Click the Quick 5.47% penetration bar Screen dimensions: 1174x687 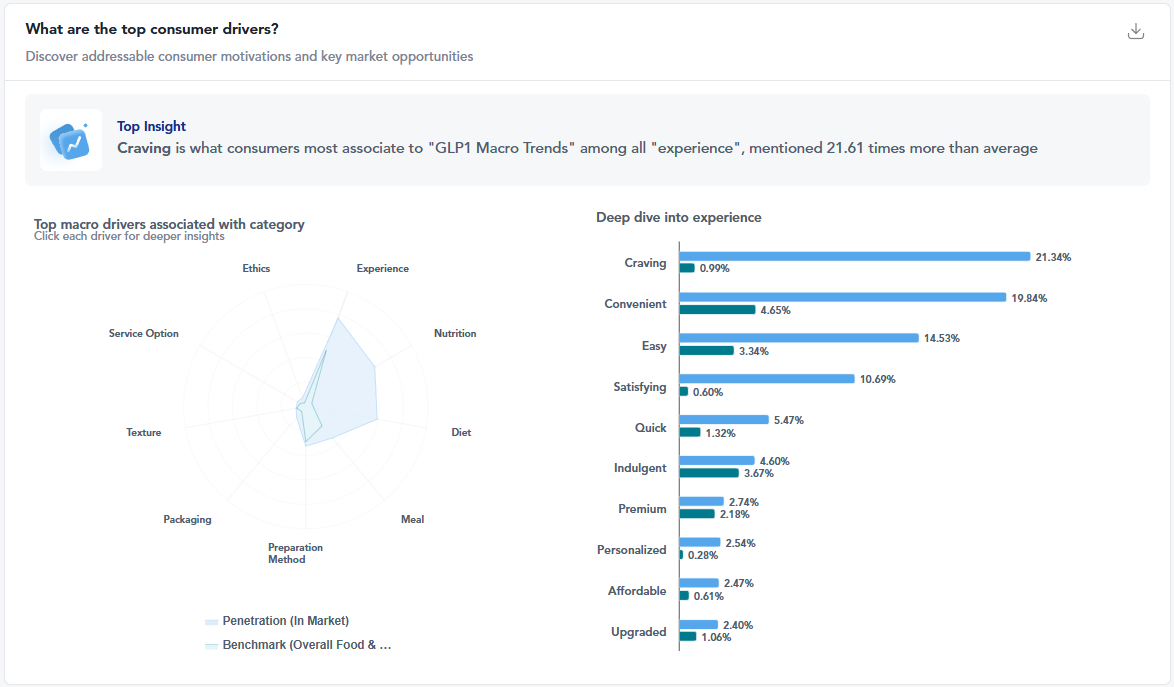[723, 420]
